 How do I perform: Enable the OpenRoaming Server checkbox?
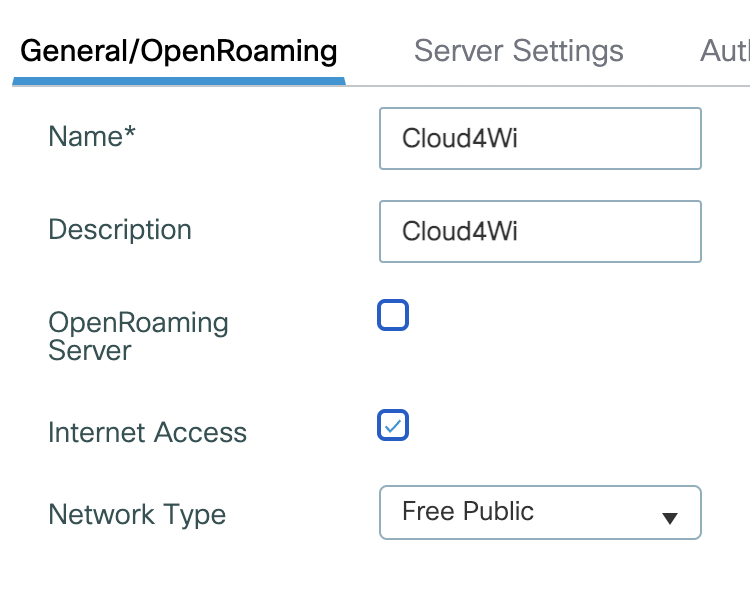(x=393, y=315)
